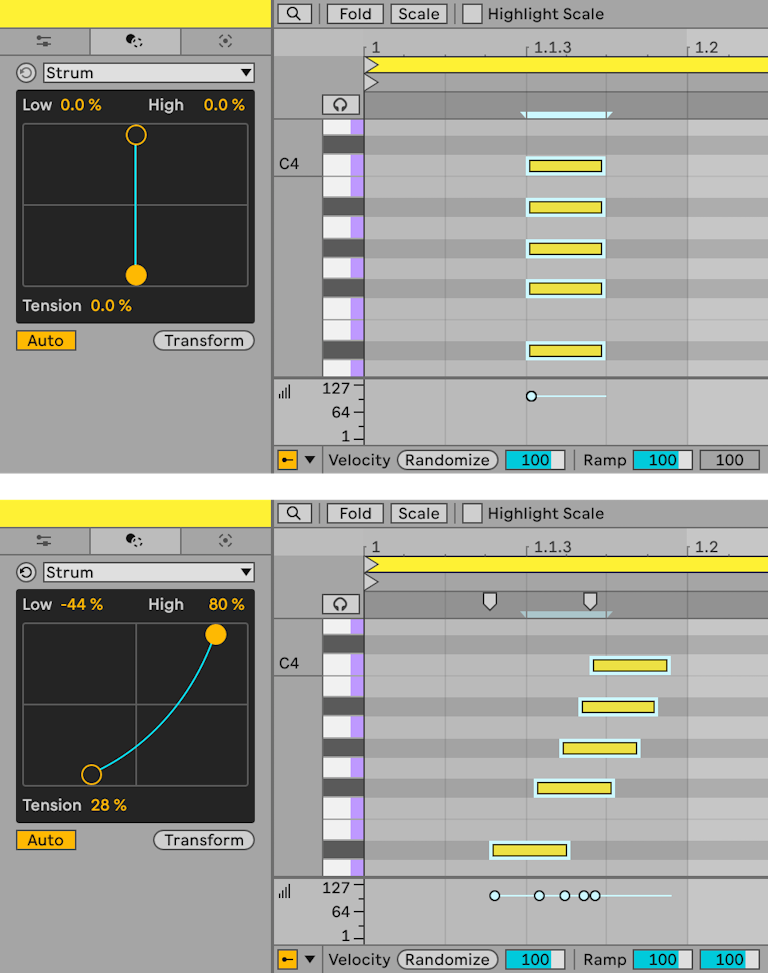Image resolution: width=768 pixels, height=973 pixels.
Task: Click the levels icon beside top velocity scale
Action: tap(285, 392)
